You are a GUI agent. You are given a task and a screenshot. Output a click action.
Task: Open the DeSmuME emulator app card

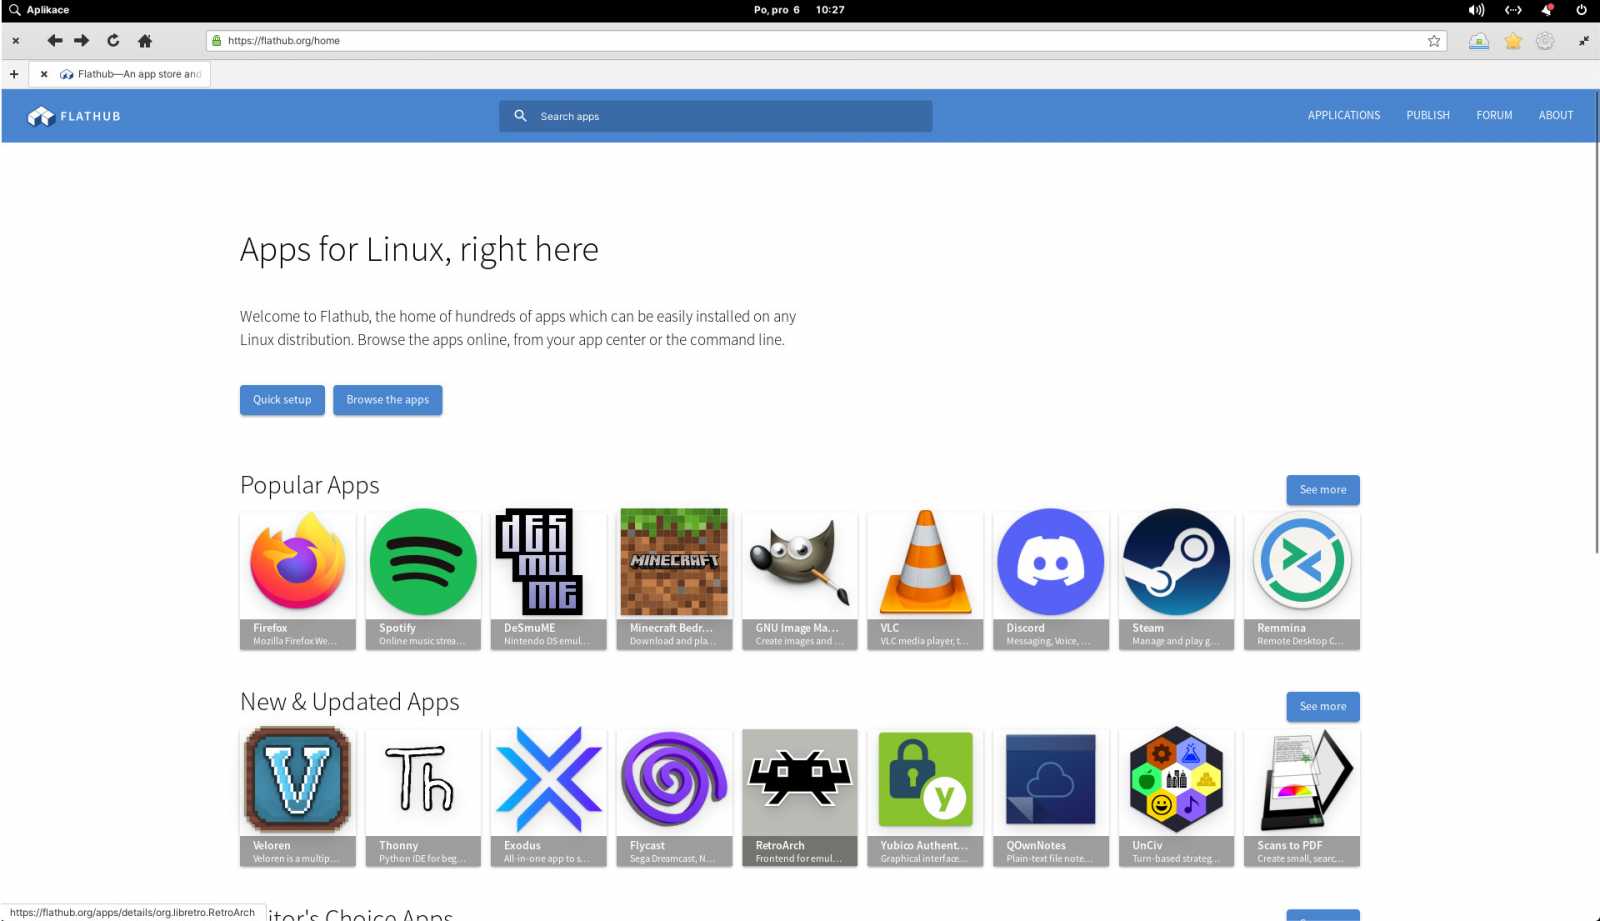(549, 580)
